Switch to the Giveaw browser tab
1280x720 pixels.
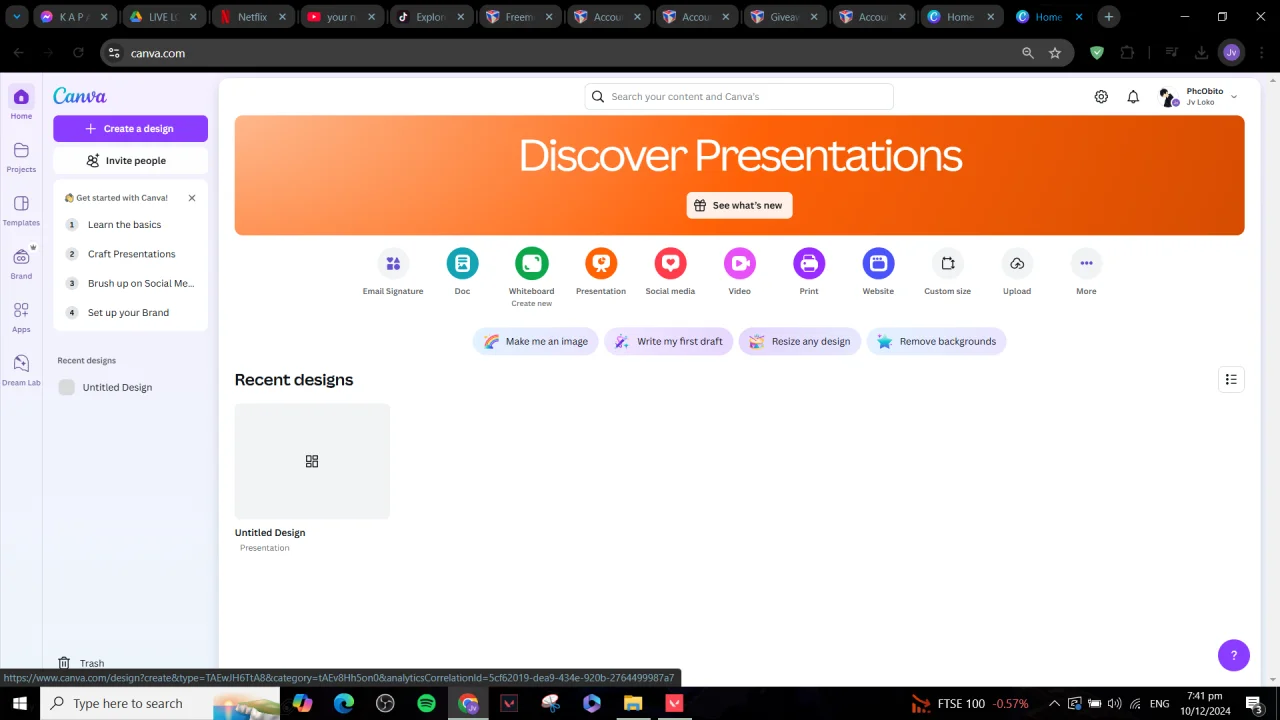click(782, 17)
